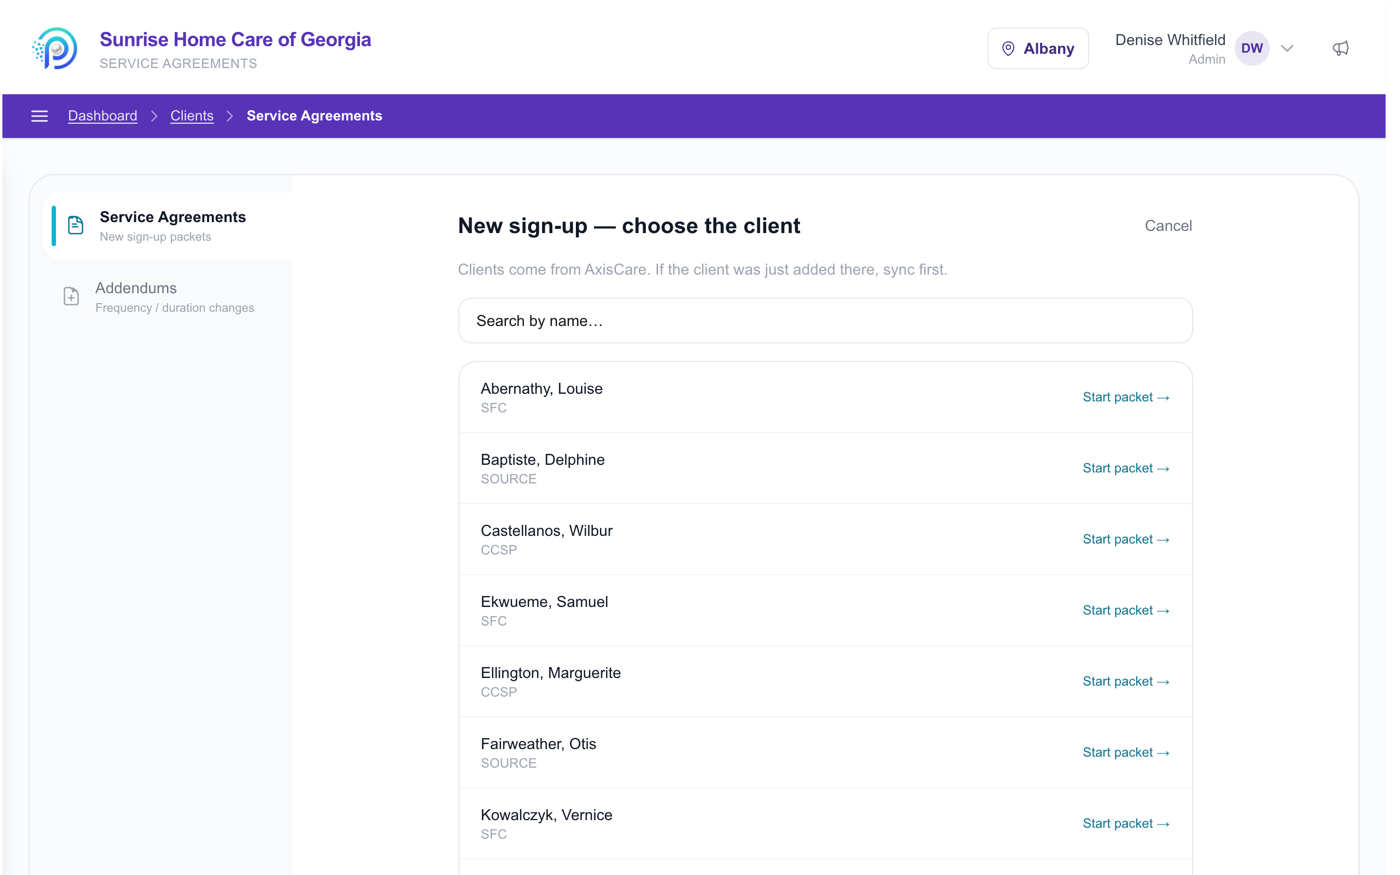The width and height of the screenshot is (1400, 875).
Task: Start packet for Fairweather, Otis
Action: [1126, 752]
